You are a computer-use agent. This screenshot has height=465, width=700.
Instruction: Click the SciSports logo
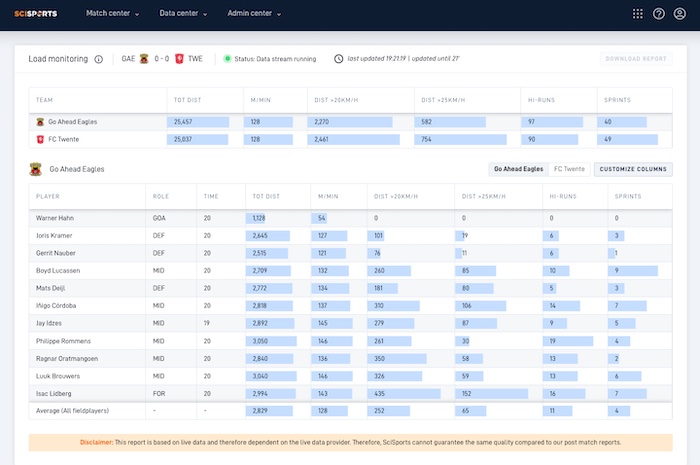click(36, 14)
